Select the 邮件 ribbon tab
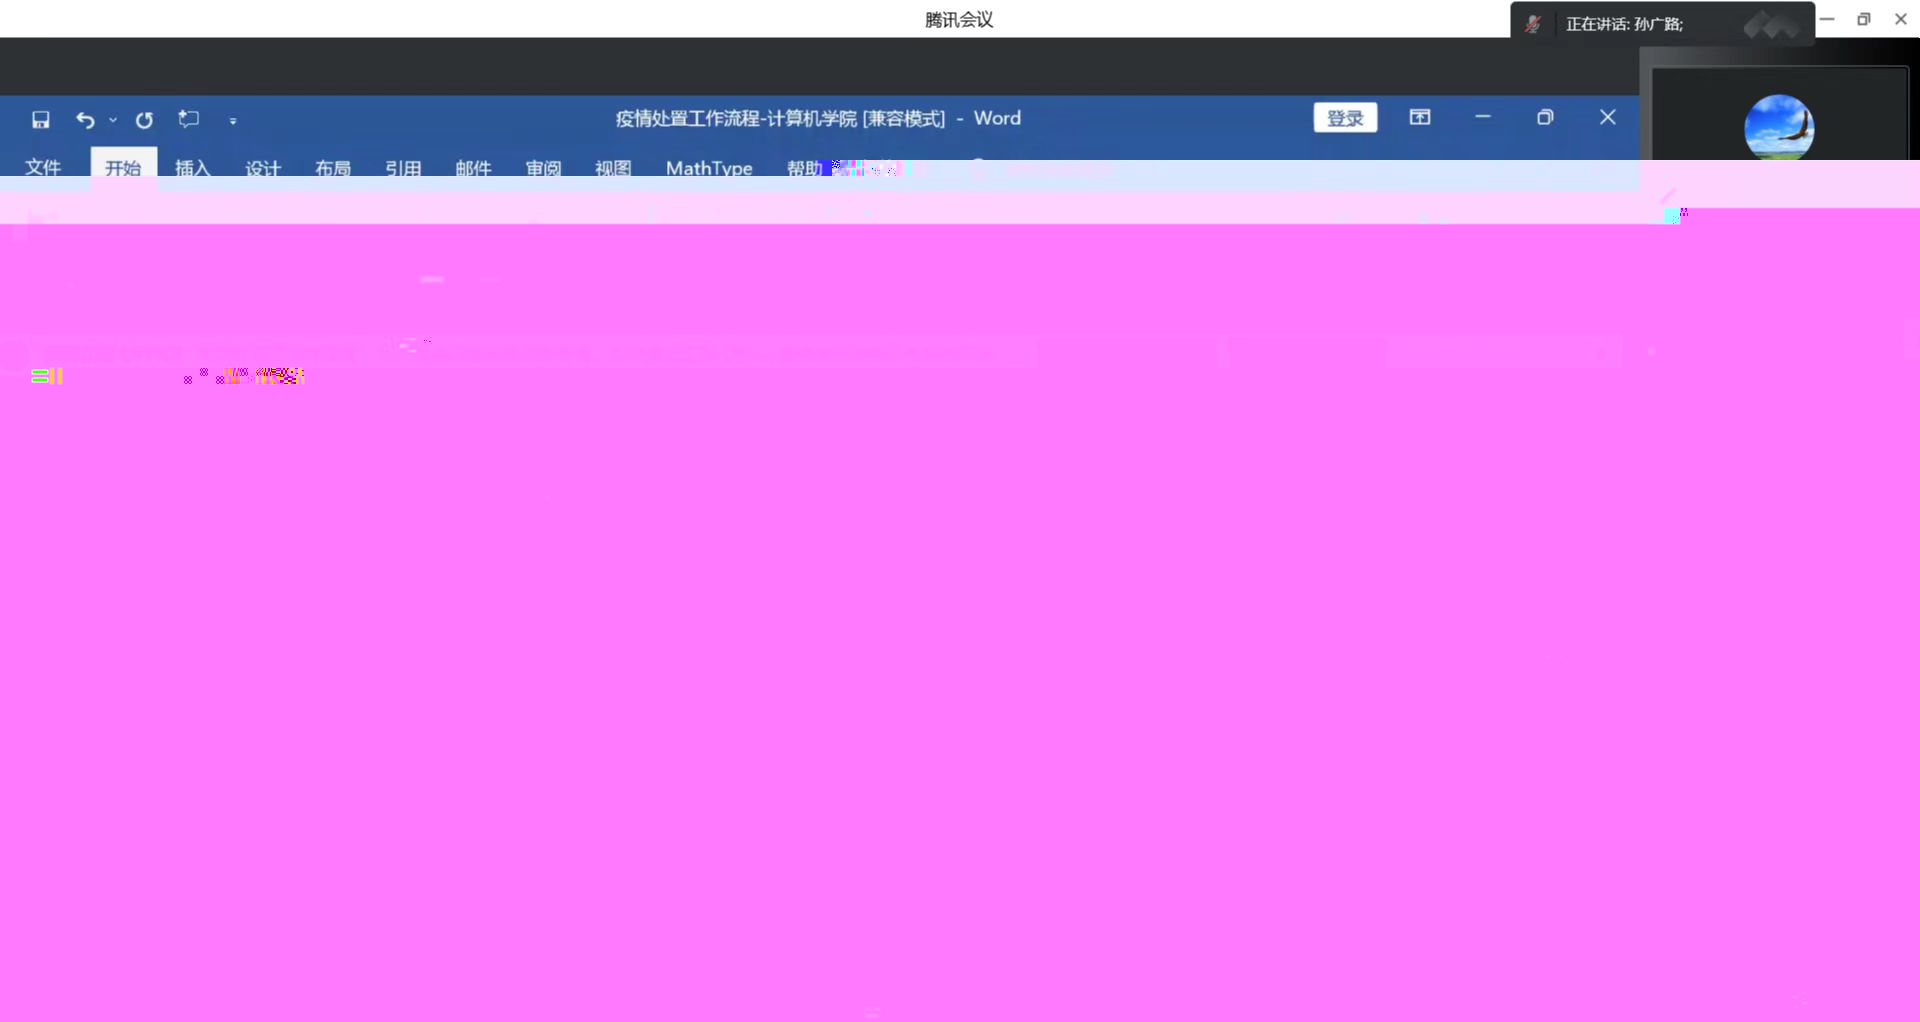Image resolution: width=1920 pixels, height=1022 pixels. tap(473, 168)
